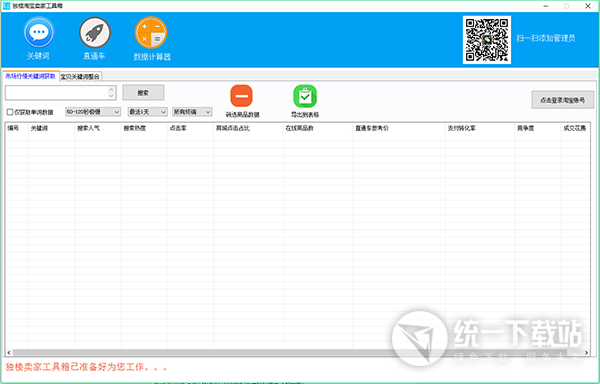
Task: Toggle the 仅获取单词数据 checkbox
Action: point(10,112)
